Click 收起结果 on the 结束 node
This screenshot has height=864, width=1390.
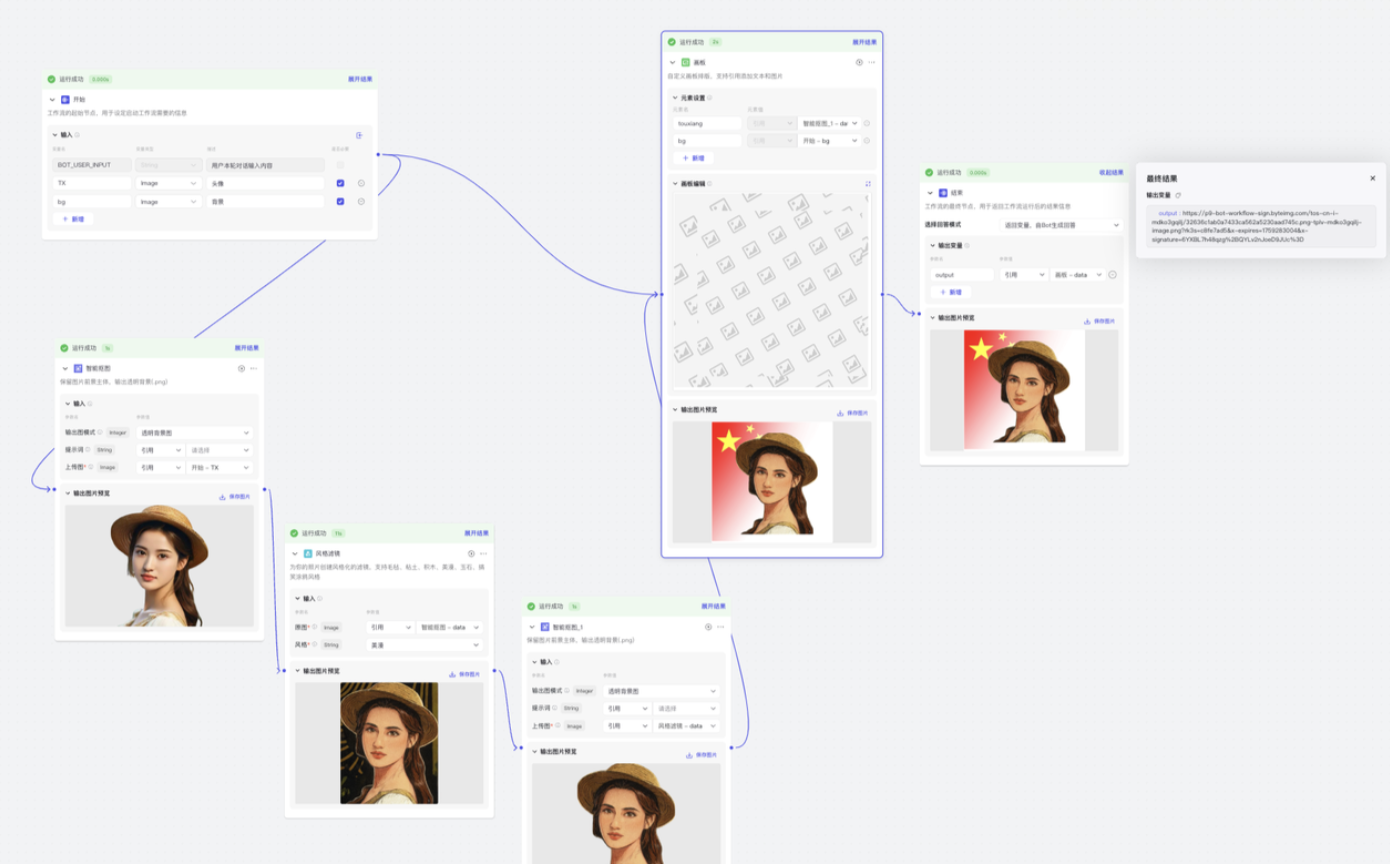tap(1111, 172)
